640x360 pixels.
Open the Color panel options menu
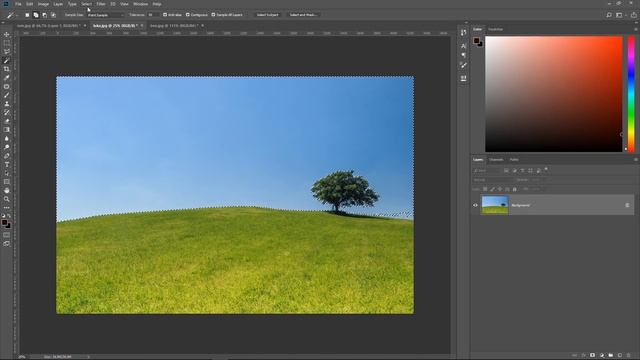(x=636, y=29)
